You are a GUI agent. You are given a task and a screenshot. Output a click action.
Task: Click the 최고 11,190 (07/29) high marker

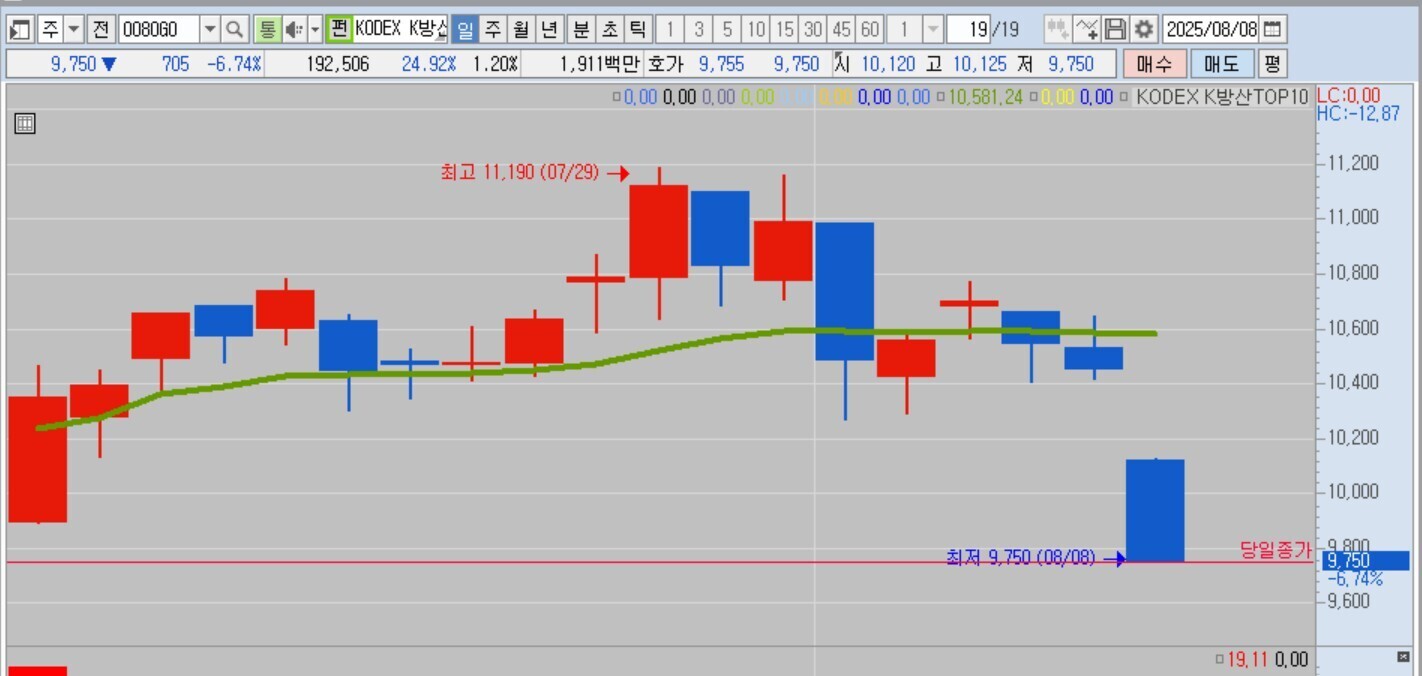tap(519, 172)
